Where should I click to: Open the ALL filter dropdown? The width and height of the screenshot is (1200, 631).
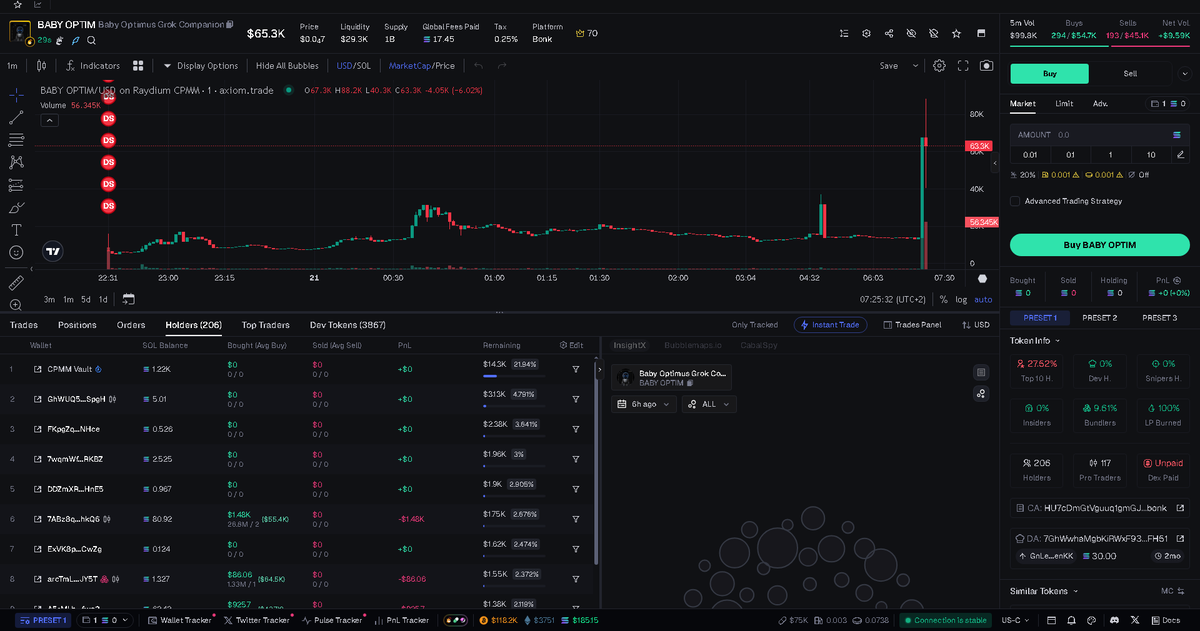point(709,404)
